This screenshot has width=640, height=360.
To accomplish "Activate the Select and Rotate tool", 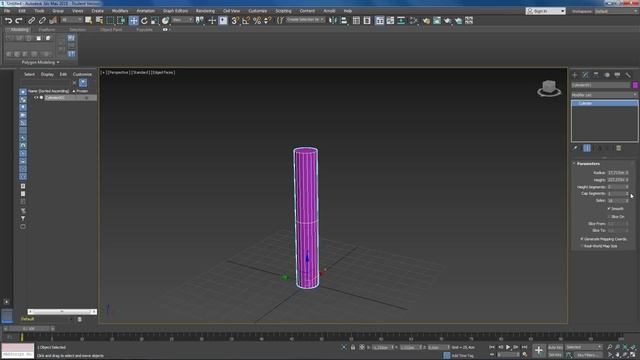I will pyautogui.click(x=144, y=20).
